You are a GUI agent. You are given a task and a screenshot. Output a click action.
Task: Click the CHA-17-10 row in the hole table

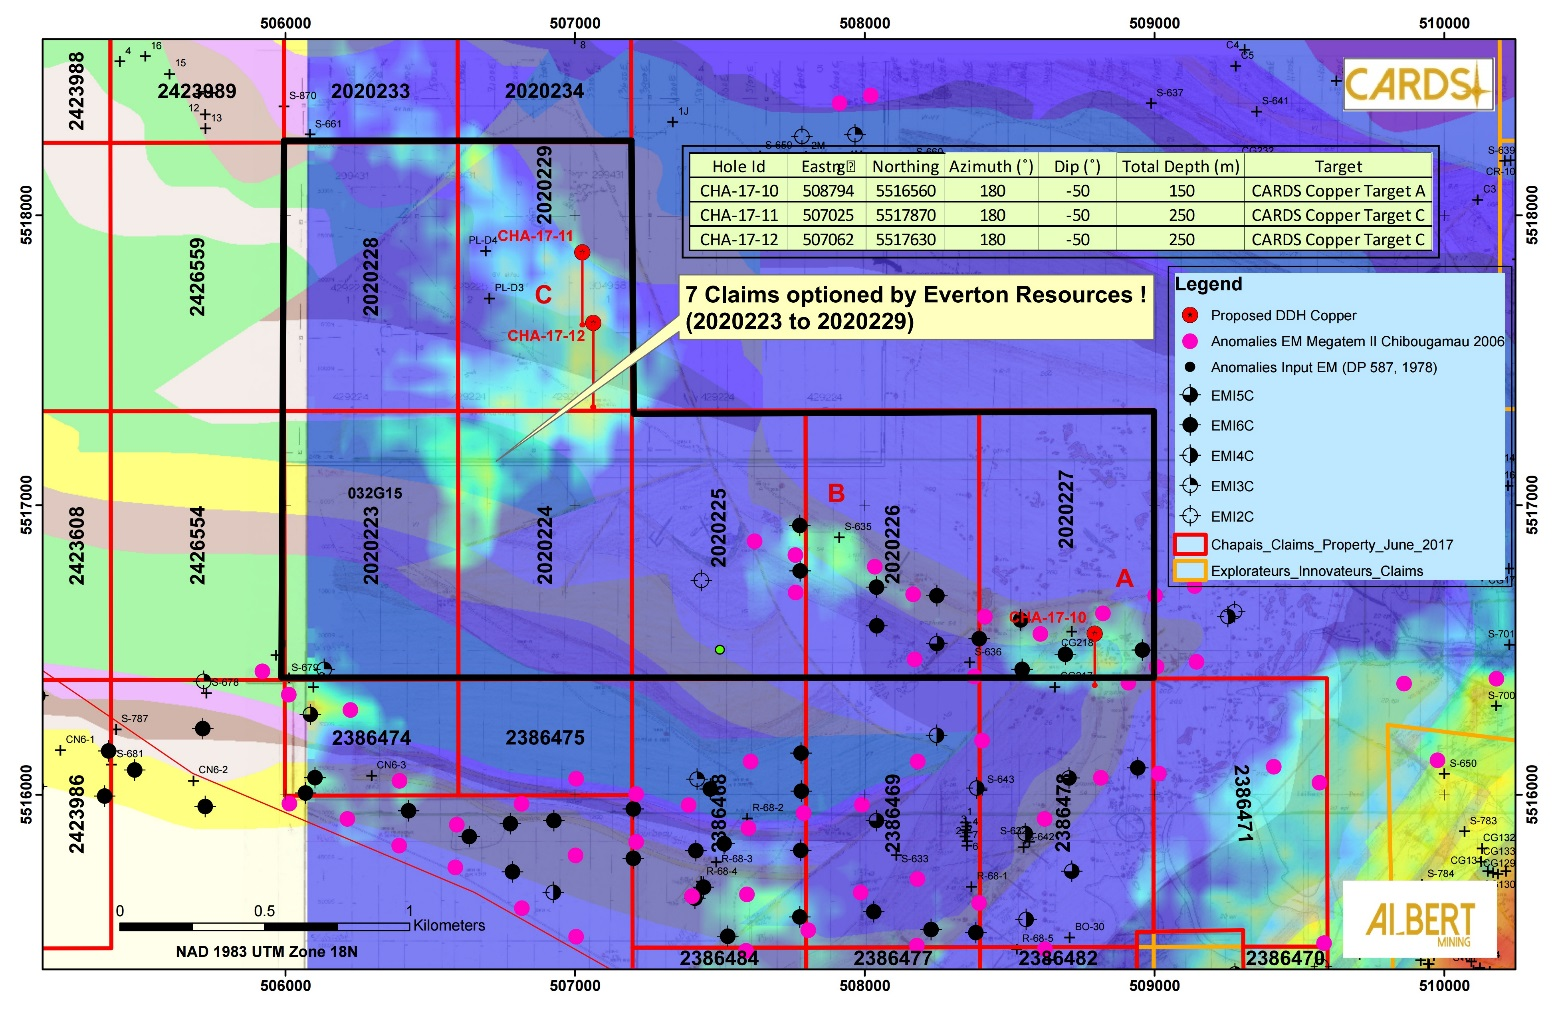[1062, 191]
